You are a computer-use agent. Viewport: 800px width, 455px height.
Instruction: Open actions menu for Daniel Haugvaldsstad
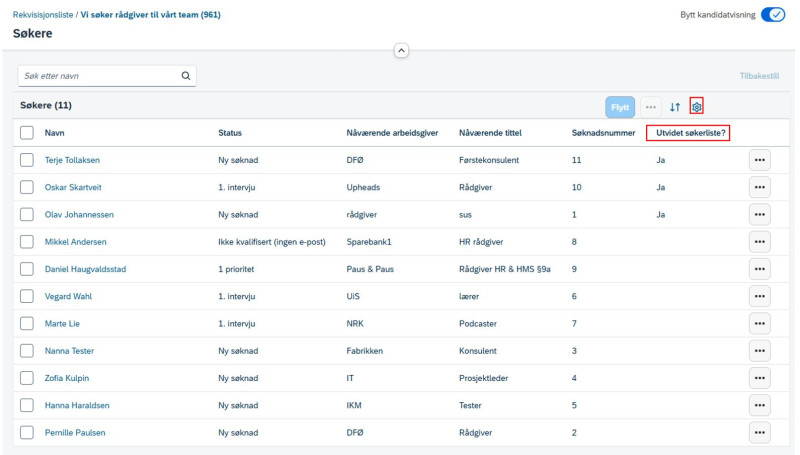(760, 269)
